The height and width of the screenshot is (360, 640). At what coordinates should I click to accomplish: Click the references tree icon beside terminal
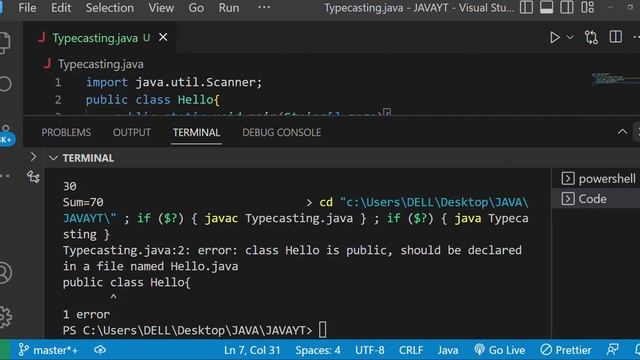coord(33,177)
